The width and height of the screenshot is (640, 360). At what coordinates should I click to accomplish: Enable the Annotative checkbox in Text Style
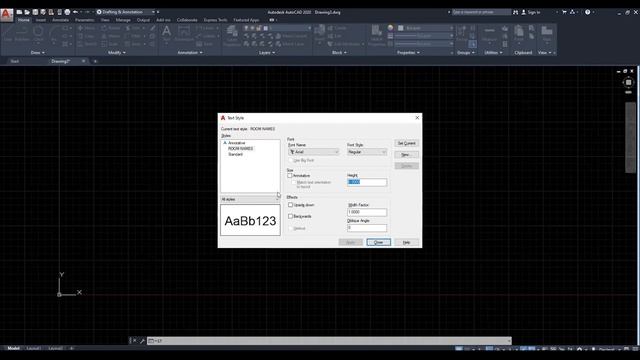pos(290,176)
